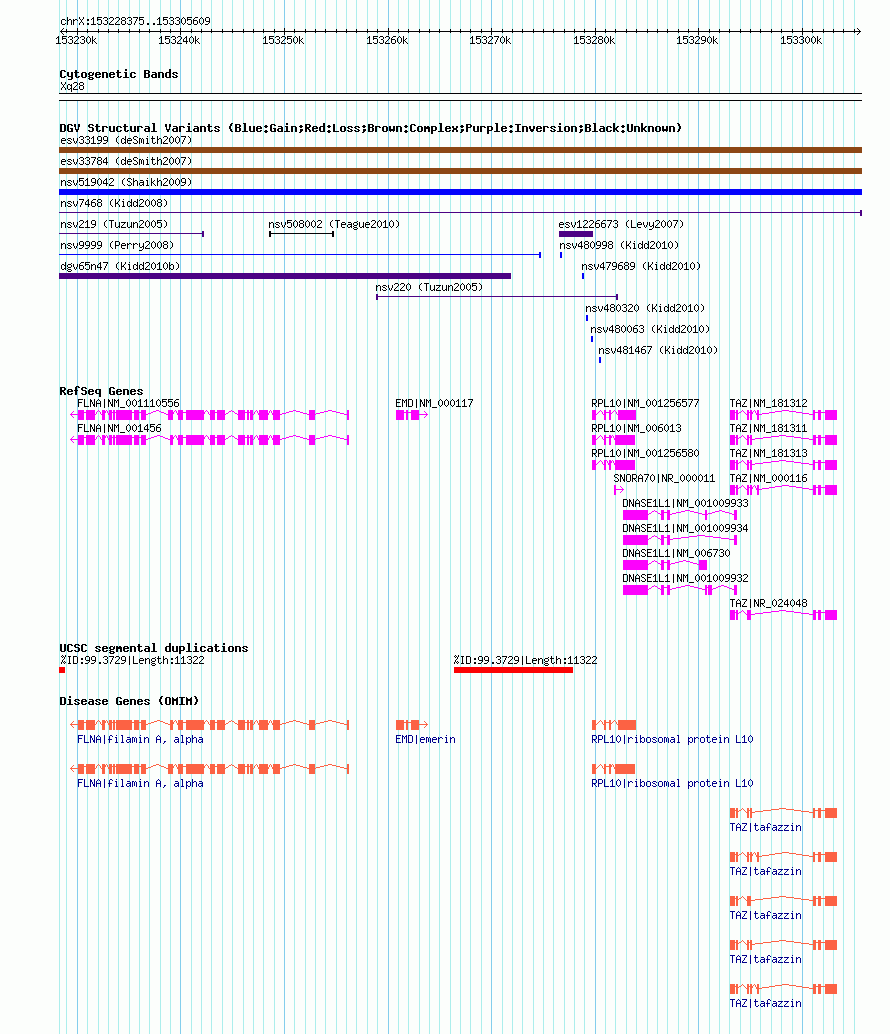Screen dimensions: 890x1034
Task: Open transcript TAZ|NM_181313
Action: click(783, 465)
